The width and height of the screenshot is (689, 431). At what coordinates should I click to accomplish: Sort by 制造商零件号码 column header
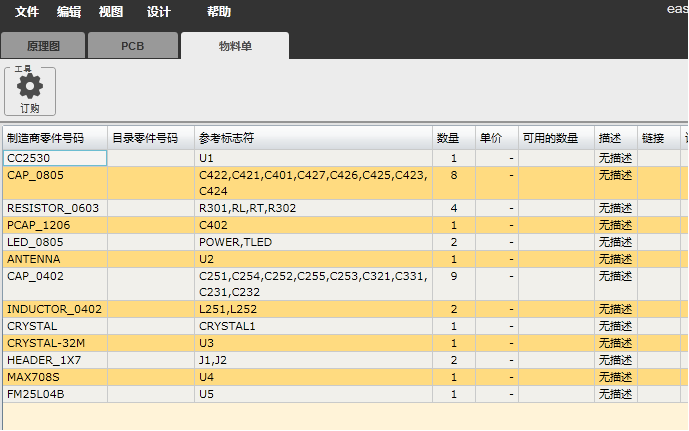pyautogui.click(x=55, y=138)
